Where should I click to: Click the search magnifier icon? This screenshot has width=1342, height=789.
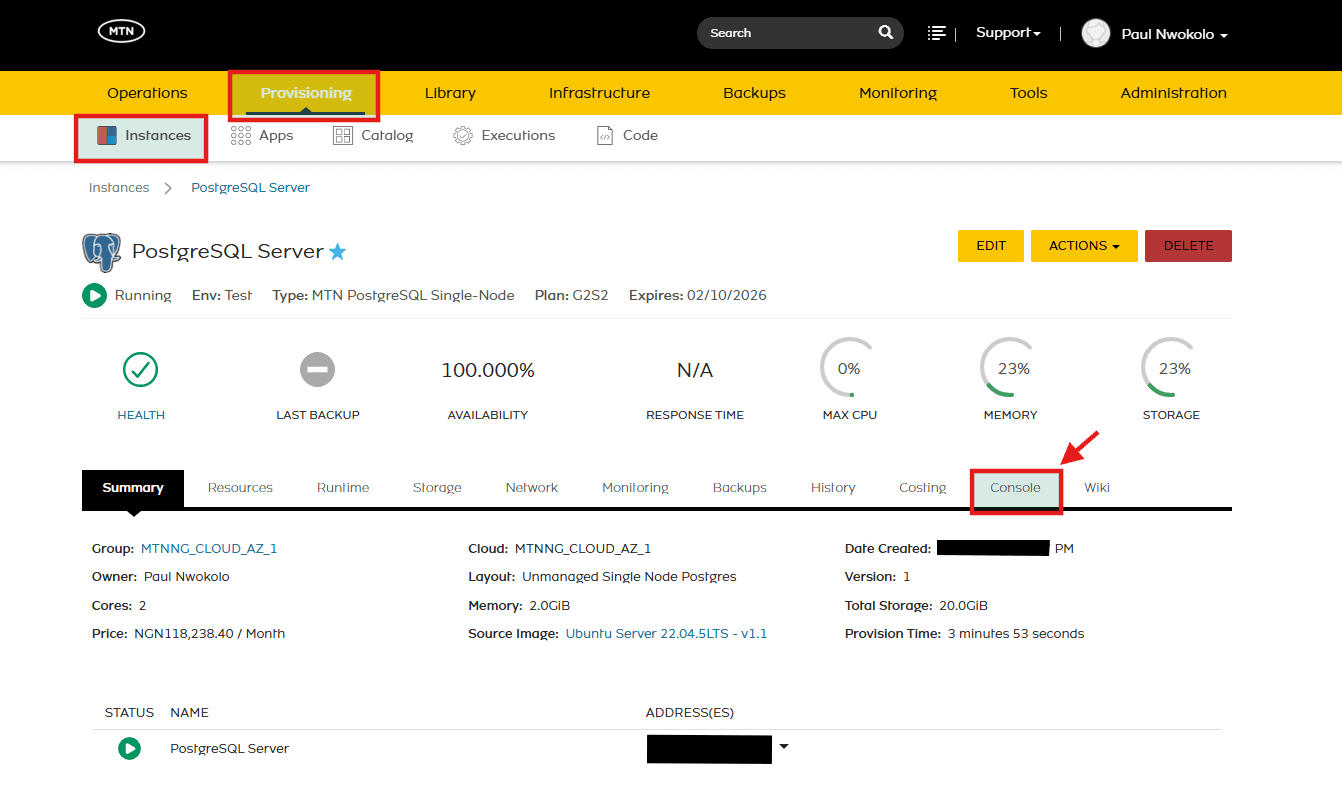[x=885, y=33]
